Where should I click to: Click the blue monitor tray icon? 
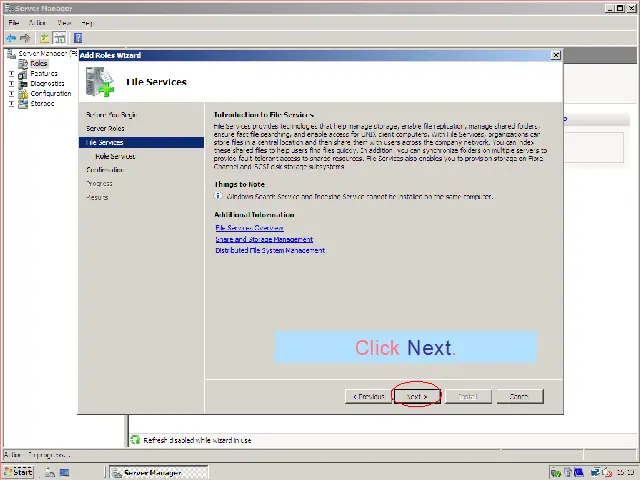point(578,473)
